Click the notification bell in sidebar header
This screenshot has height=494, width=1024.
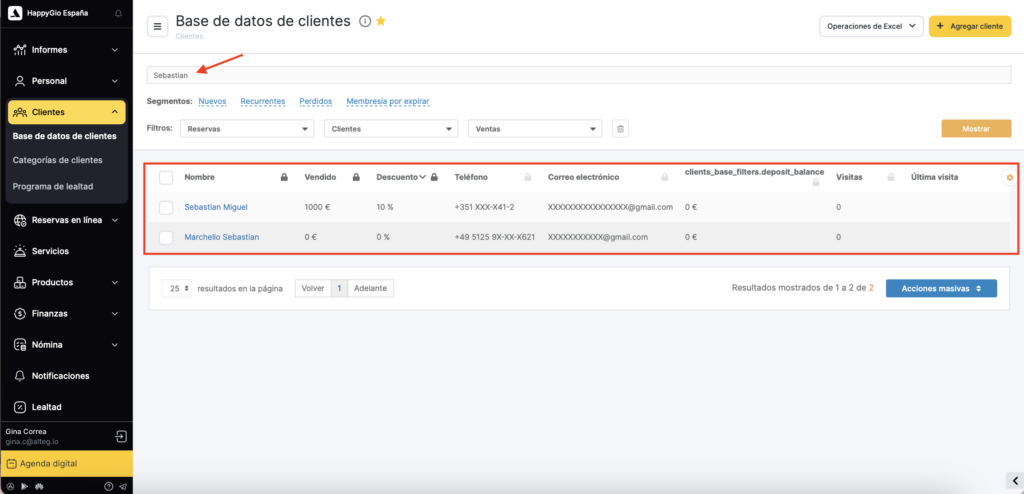pos(119,14)
